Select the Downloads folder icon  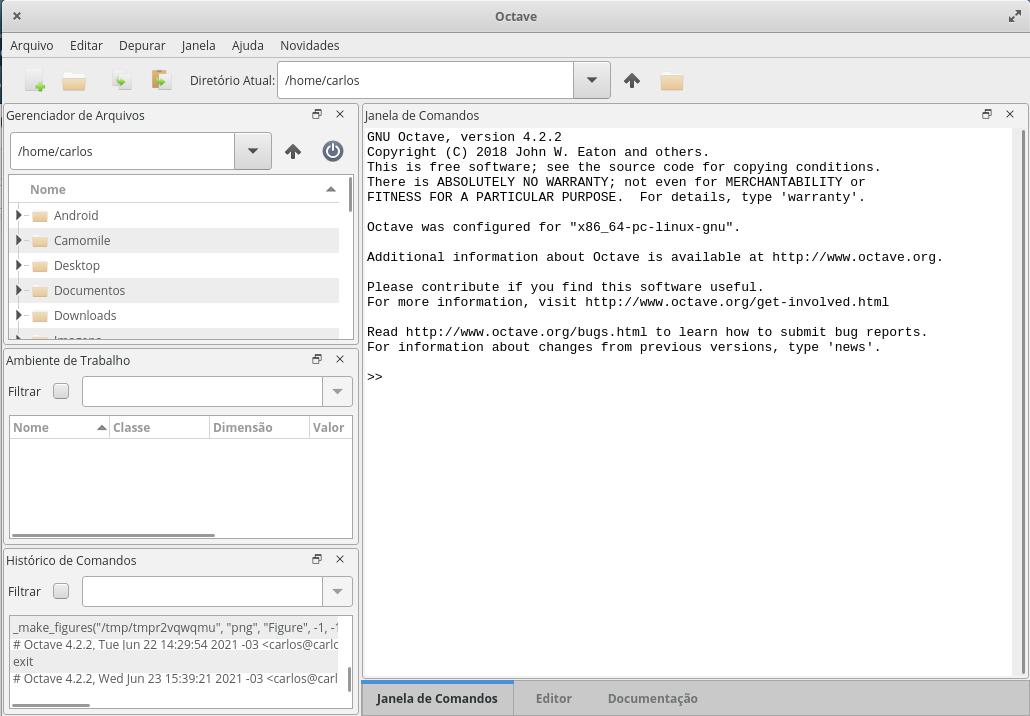click(x=40, y=316)
